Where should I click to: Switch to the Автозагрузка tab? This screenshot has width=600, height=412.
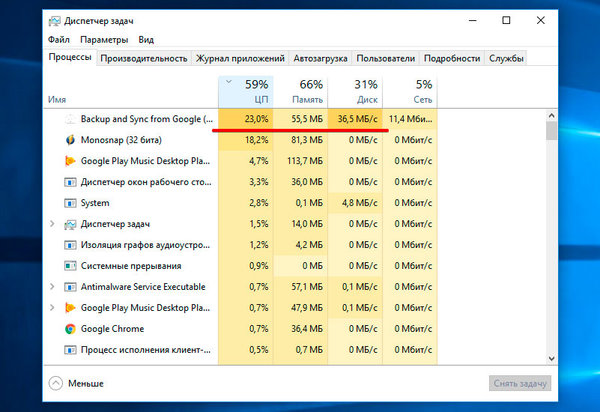(x=320, y=59)
